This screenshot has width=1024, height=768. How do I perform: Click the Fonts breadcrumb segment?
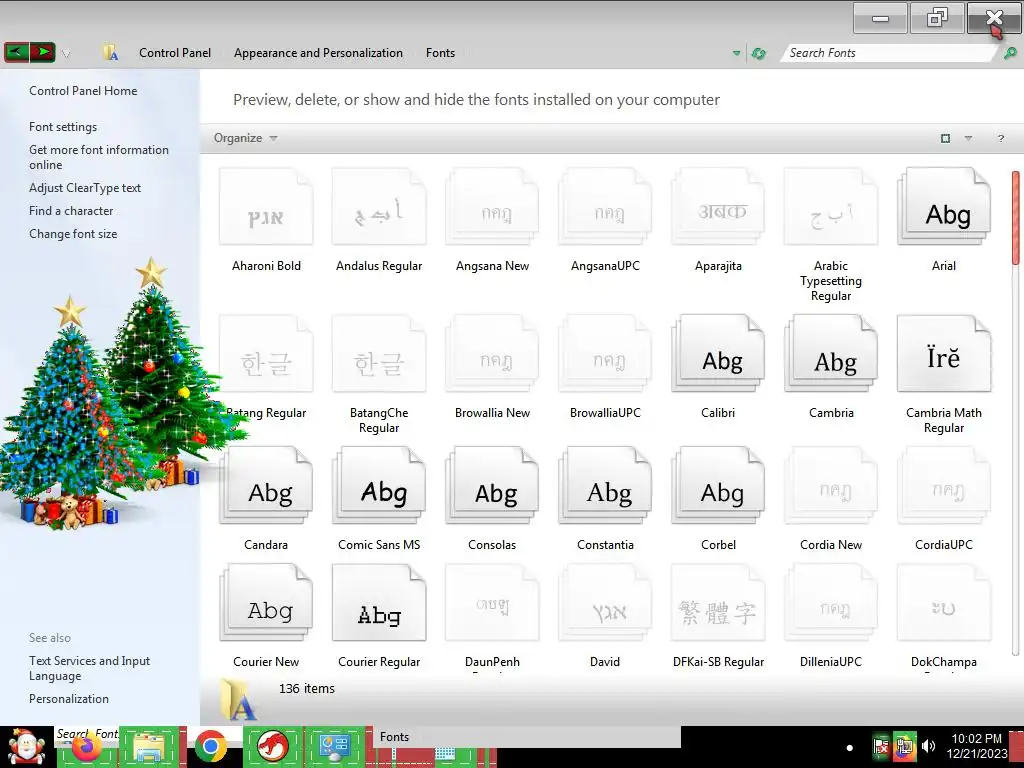[440, 53]
